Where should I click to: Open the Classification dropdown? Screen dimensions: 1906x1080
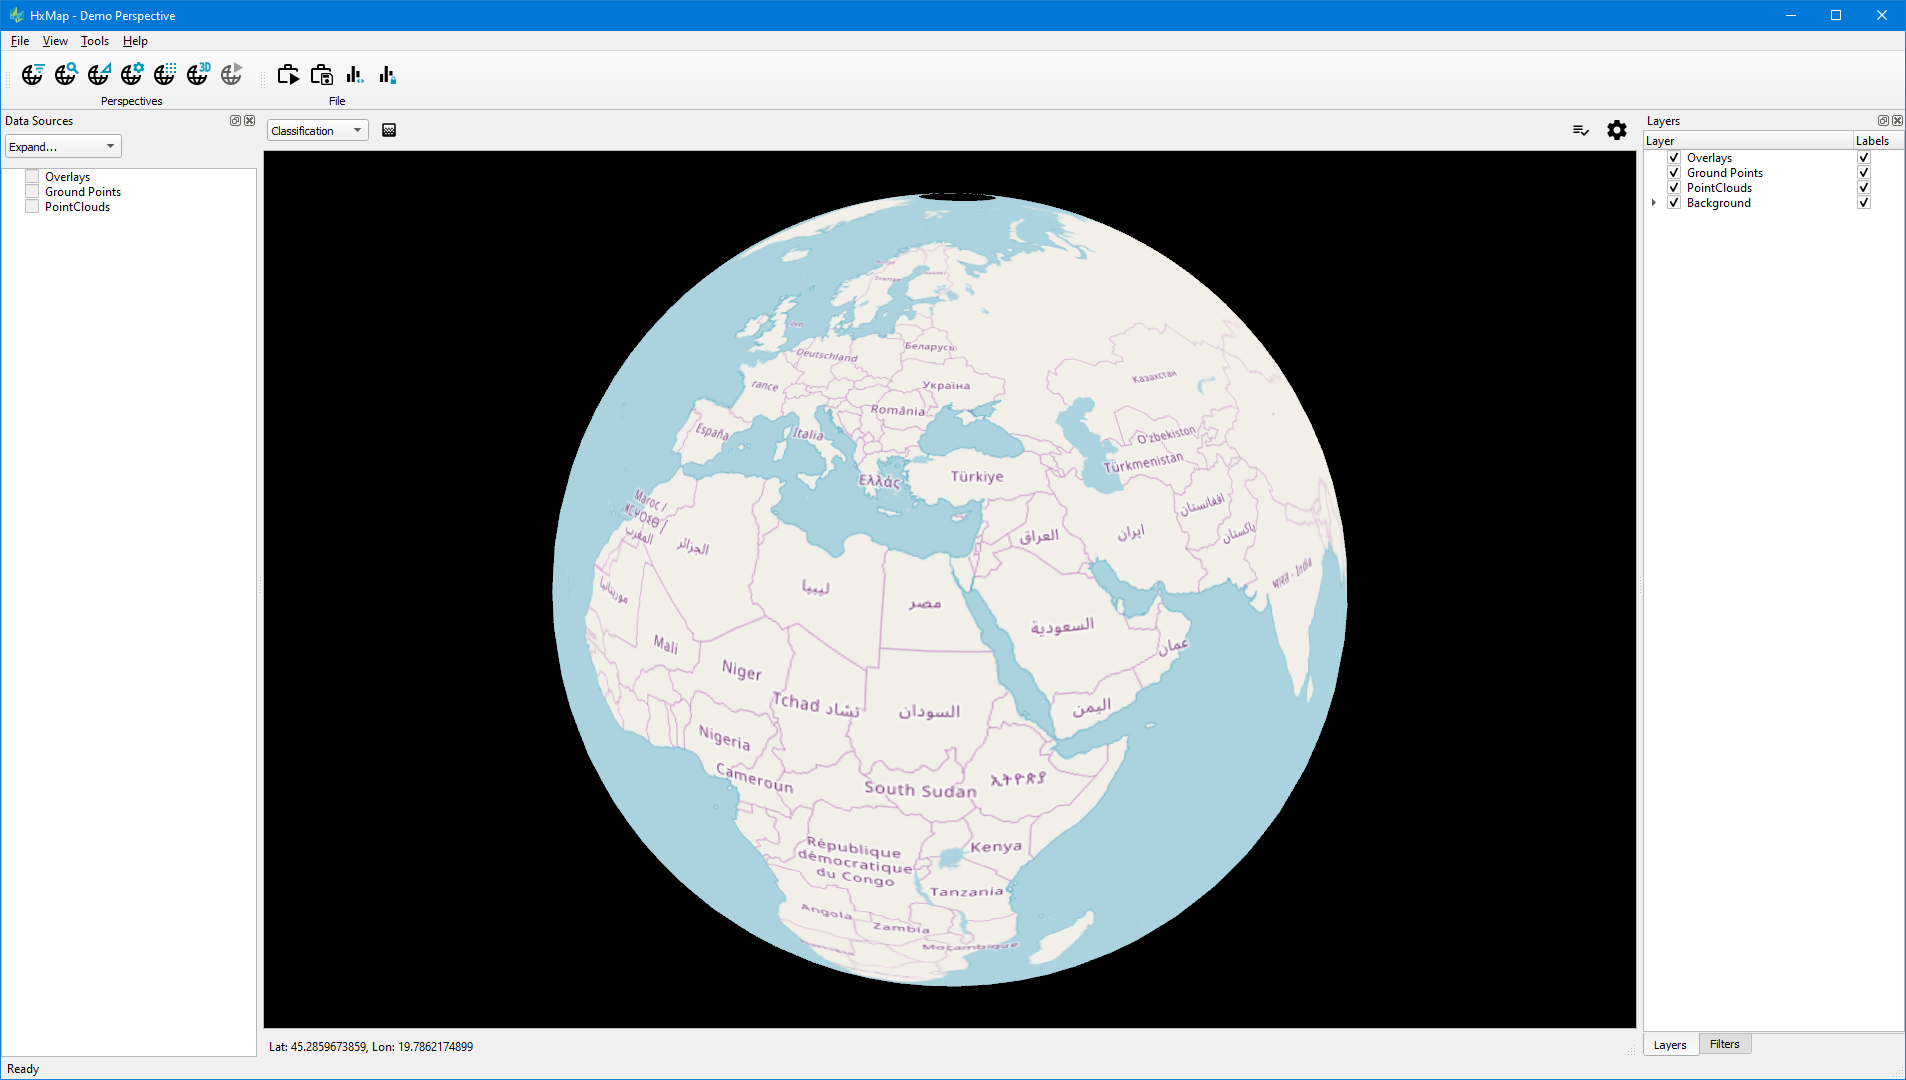click(x=317, y=131)
